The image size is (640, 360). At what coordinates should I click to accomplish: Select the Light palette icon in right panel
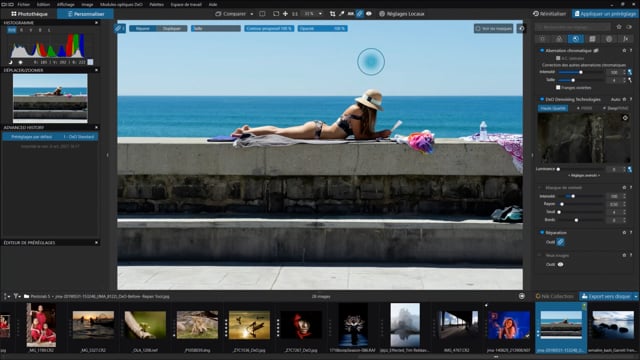tap(542, 39)
